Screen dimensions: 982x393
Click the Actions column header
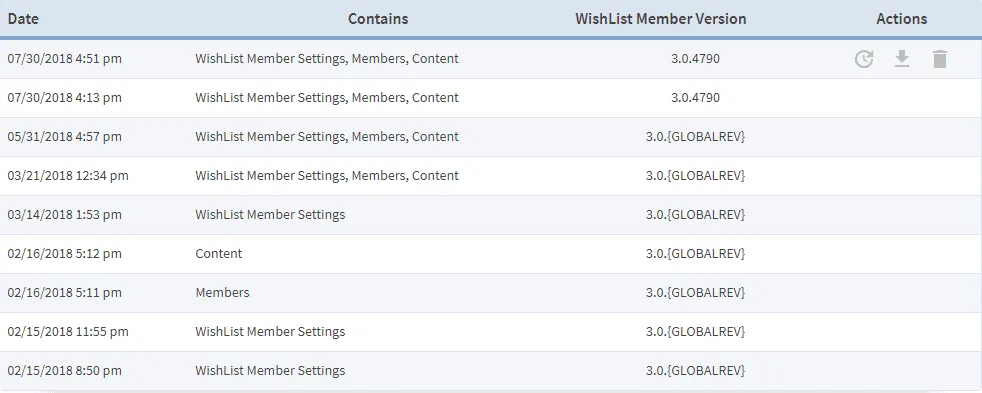pos(902,19)
